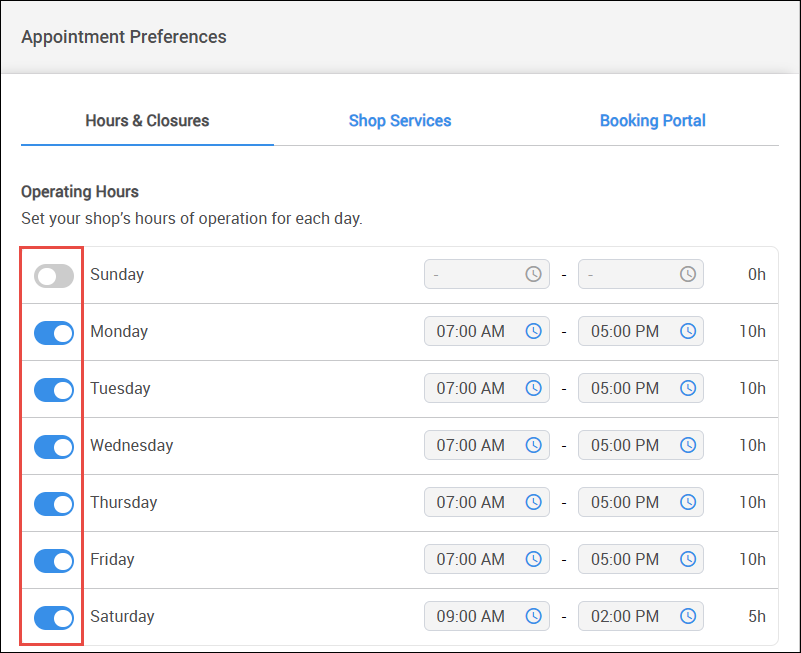Open clock picker for Sunday end time
Screen dimensions: 801x653
688,274
